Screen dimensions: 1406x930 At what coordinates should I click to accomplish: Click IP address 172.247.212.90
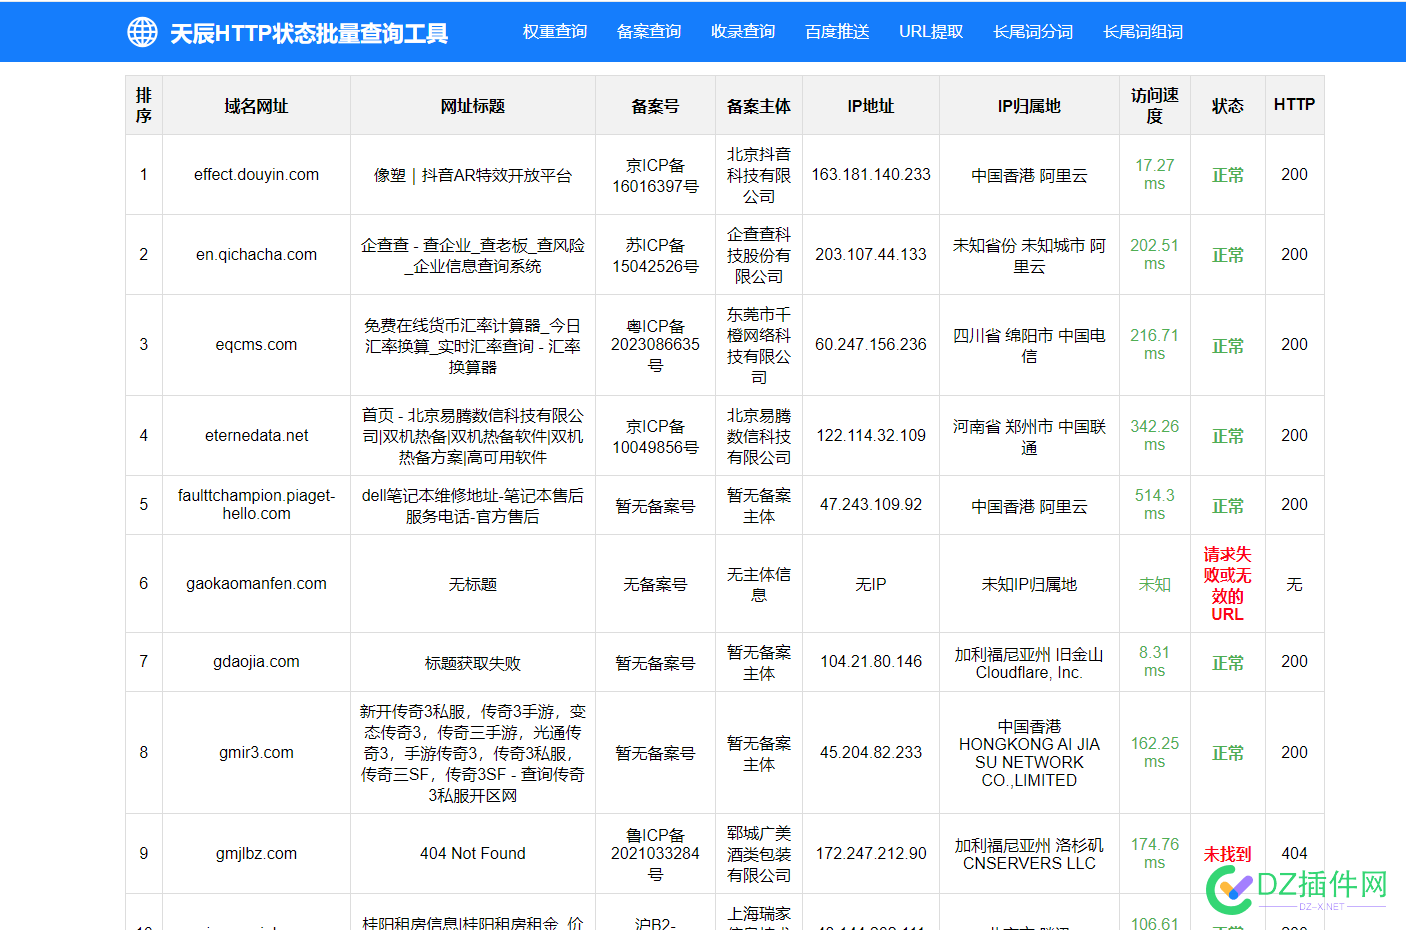coord(871,853)
